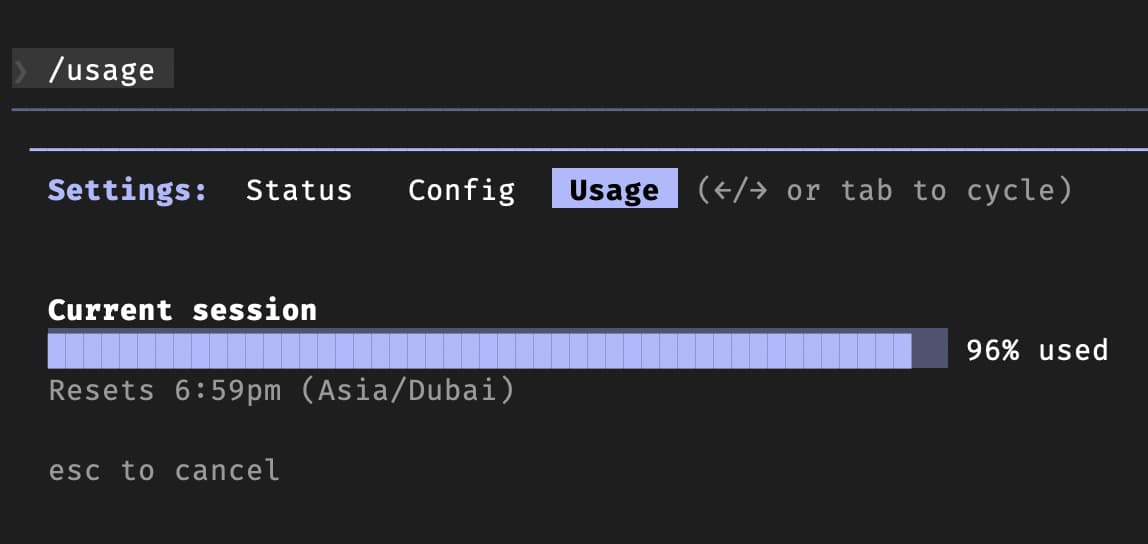
Task: Switch to the Status tab
Action: pos(299,190)
